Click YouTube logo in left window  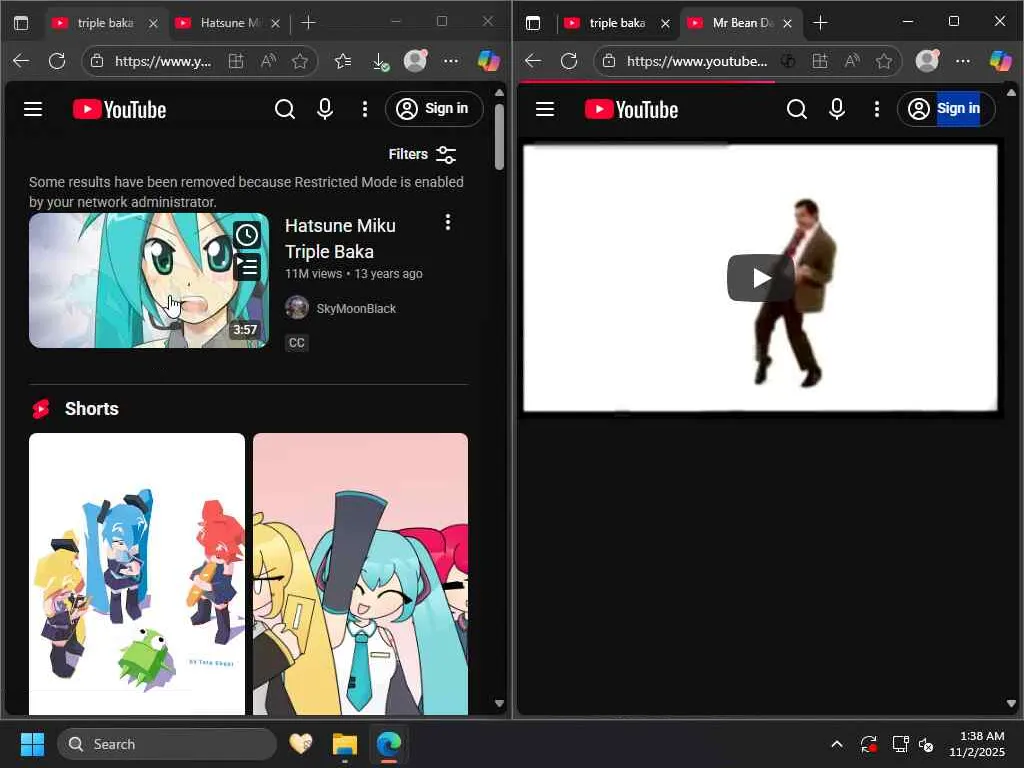[x=120, y=109]
